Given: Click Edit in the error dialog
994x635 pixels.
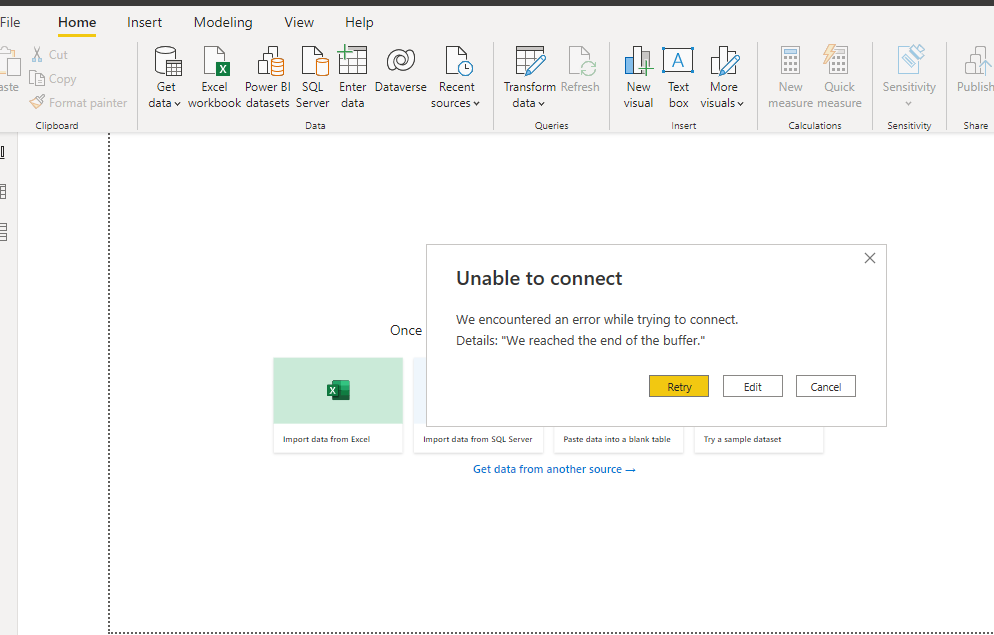Looking at the screenshot, I should click(x=753, y=387).
